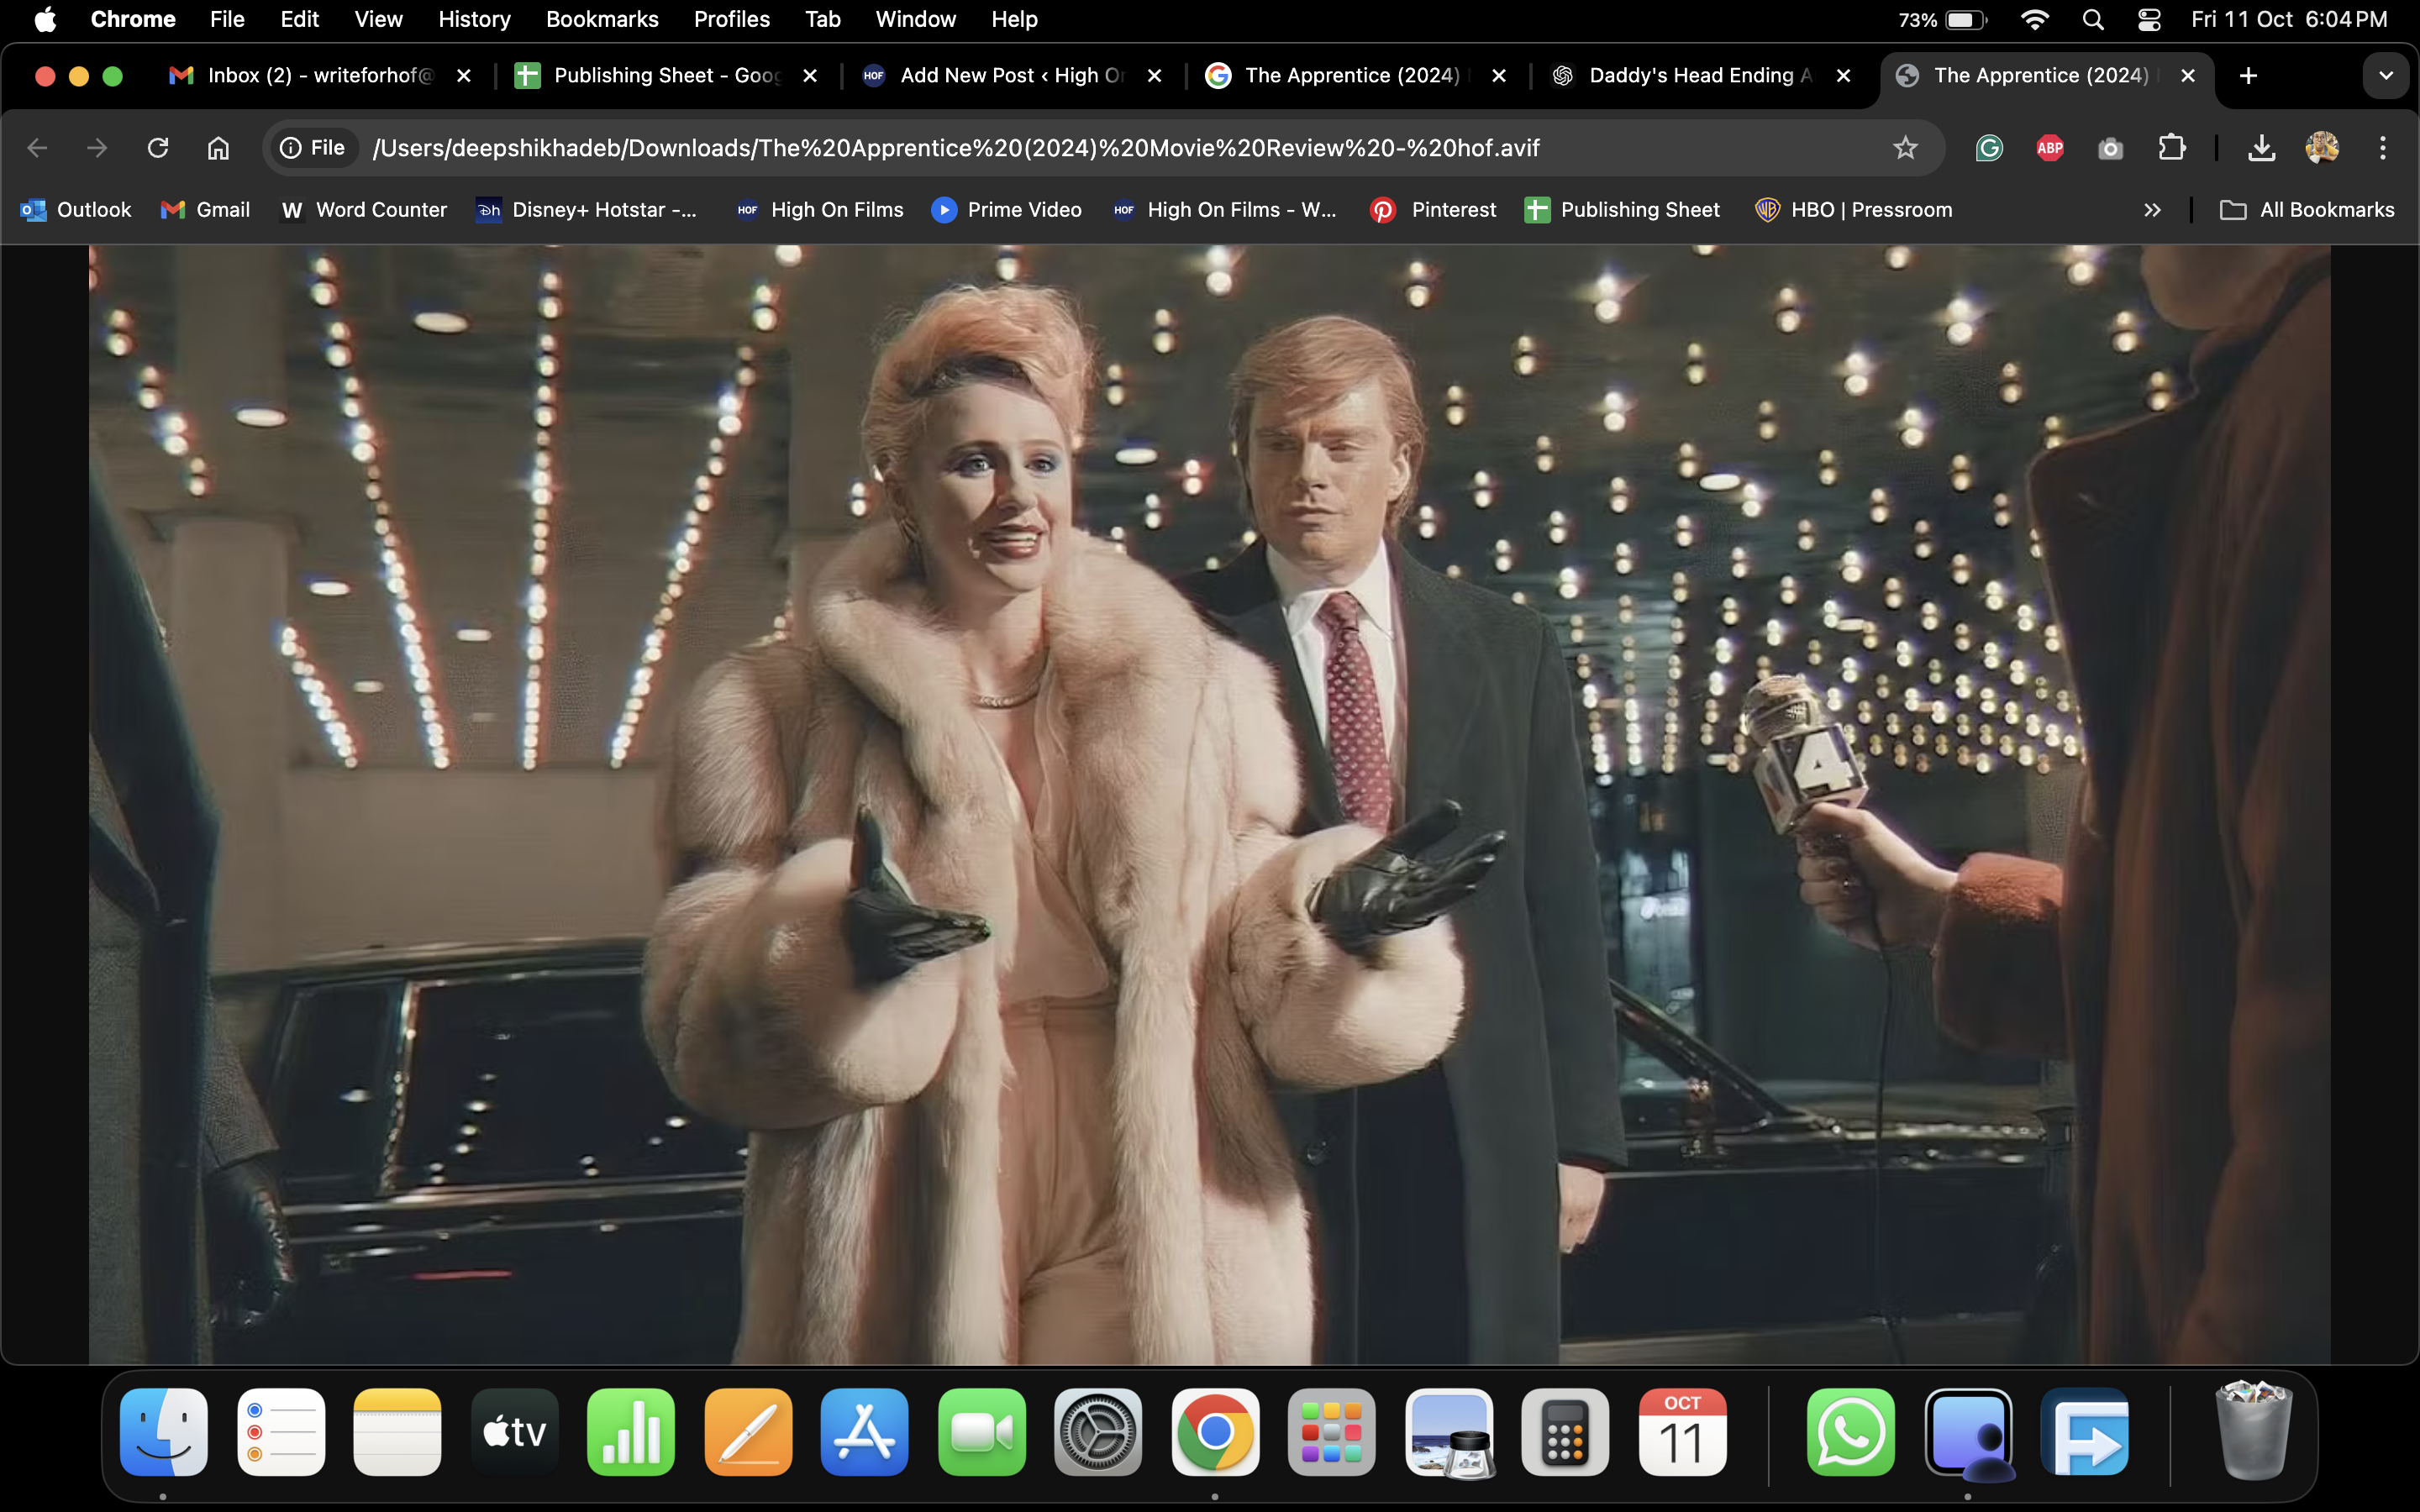Click the Wi-Fi status icon
The width and height of the screenshot is (2420, 1512).
tap(2034, 20)
